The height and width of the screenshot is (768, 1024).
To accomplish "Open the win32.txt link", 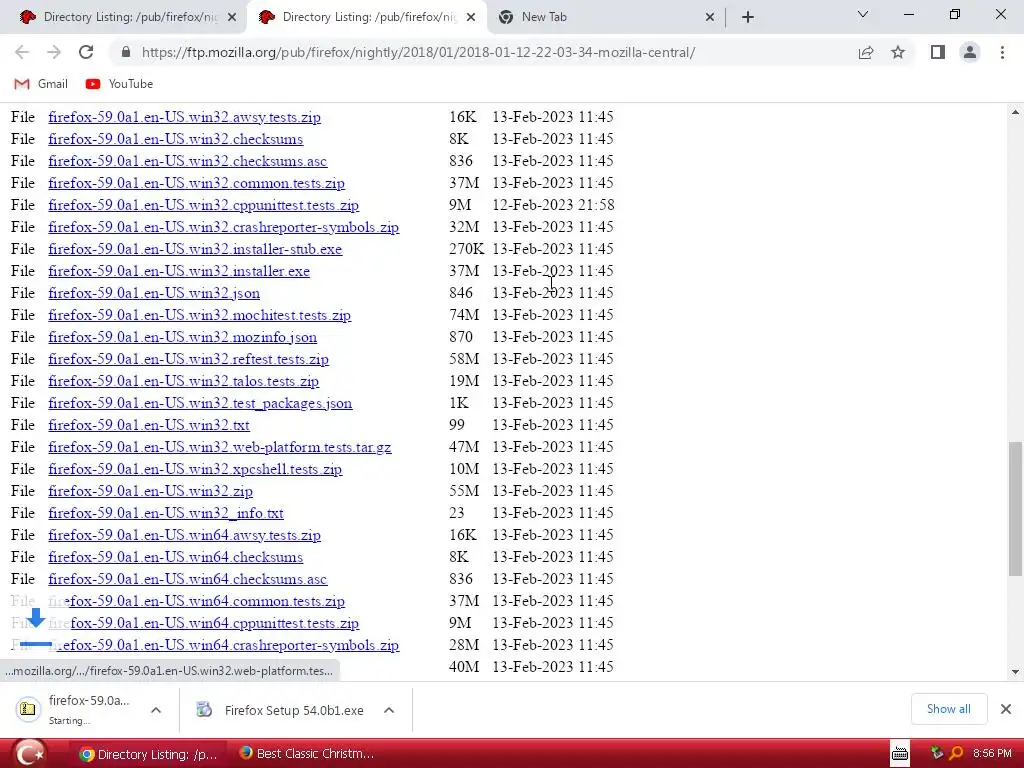I will click(149, 425).
